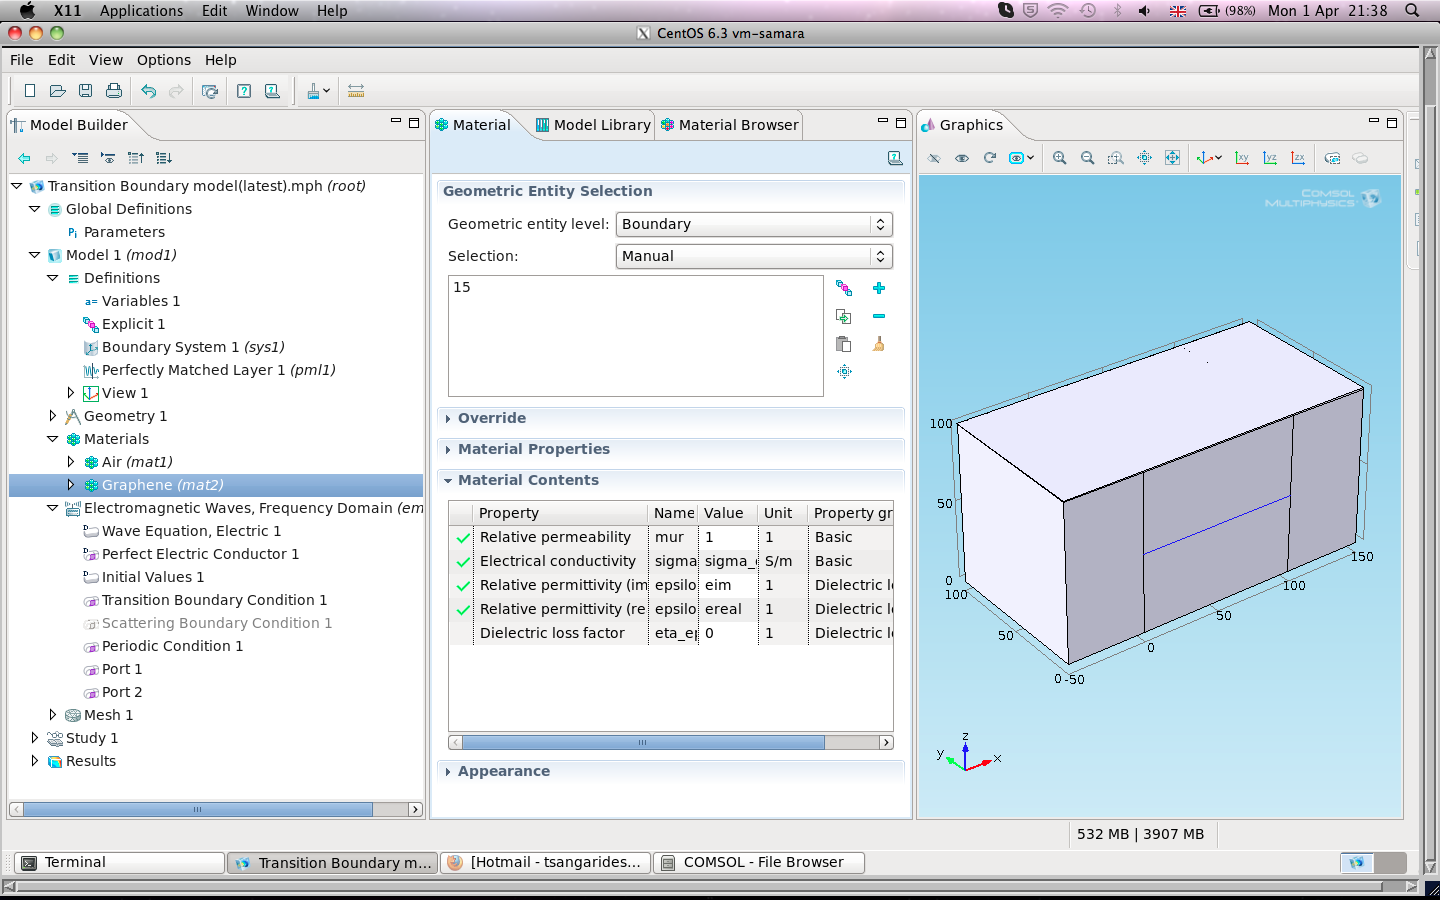Viewport: 1440px width, 900px height.
Task: Toggle the hide selected objects icon
Action: pos(934,158)
